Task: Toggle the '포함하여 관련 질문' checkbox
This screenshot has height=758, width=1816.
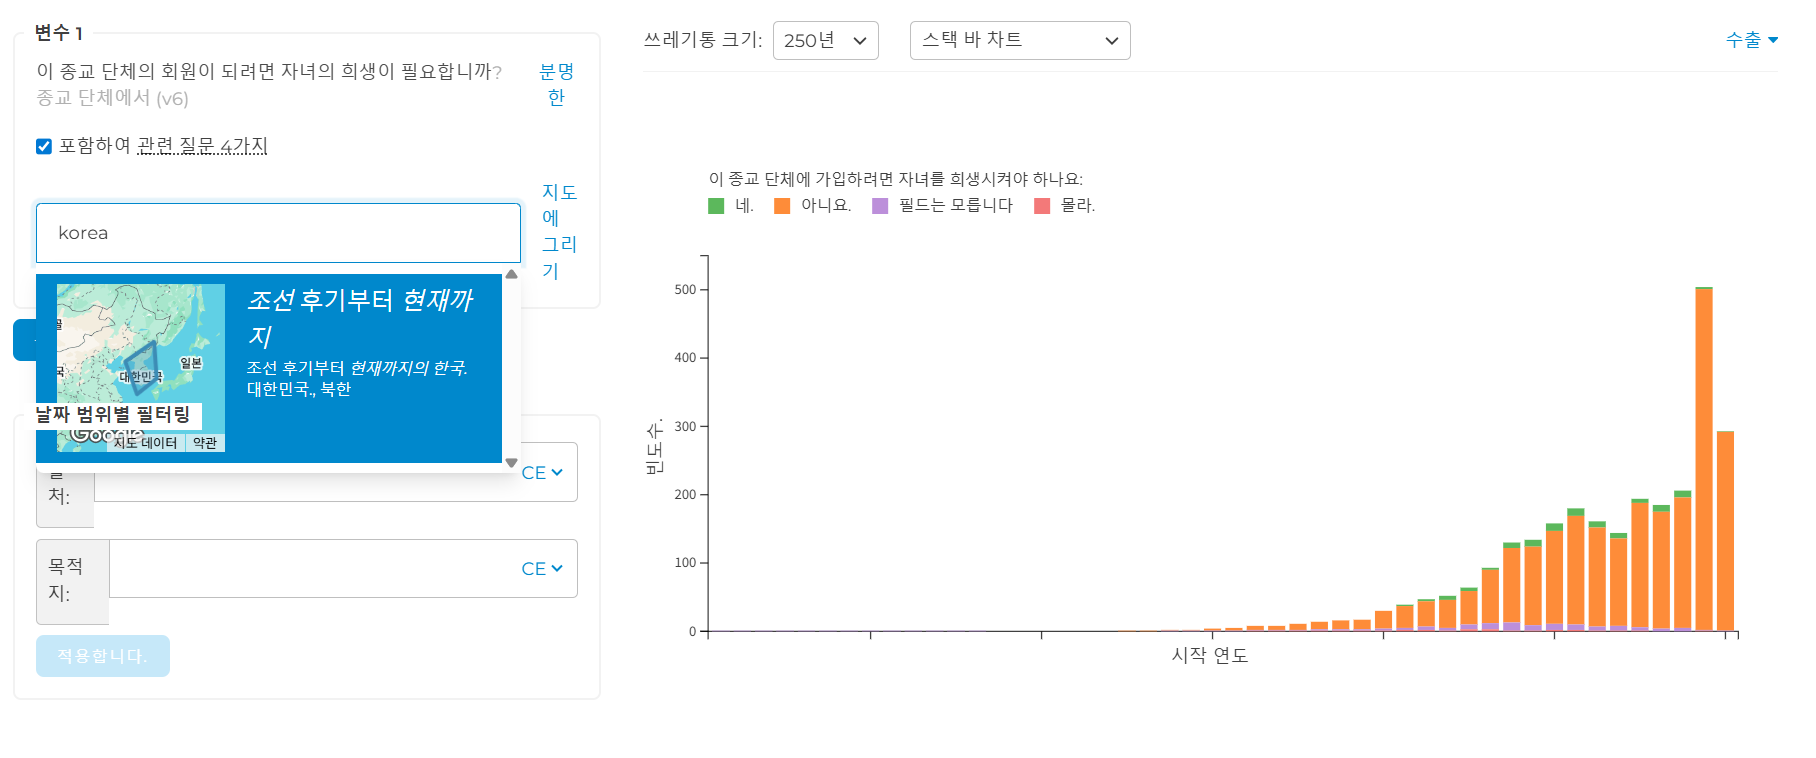Action: 44,146
